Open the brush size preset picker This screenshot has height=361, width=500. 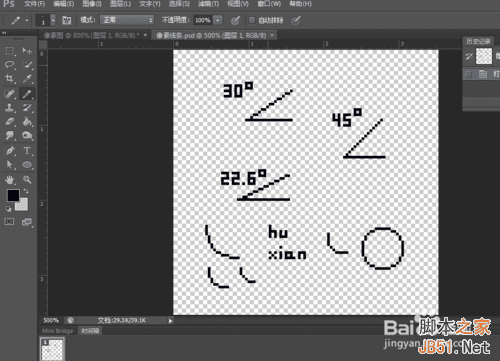(53, 20)
